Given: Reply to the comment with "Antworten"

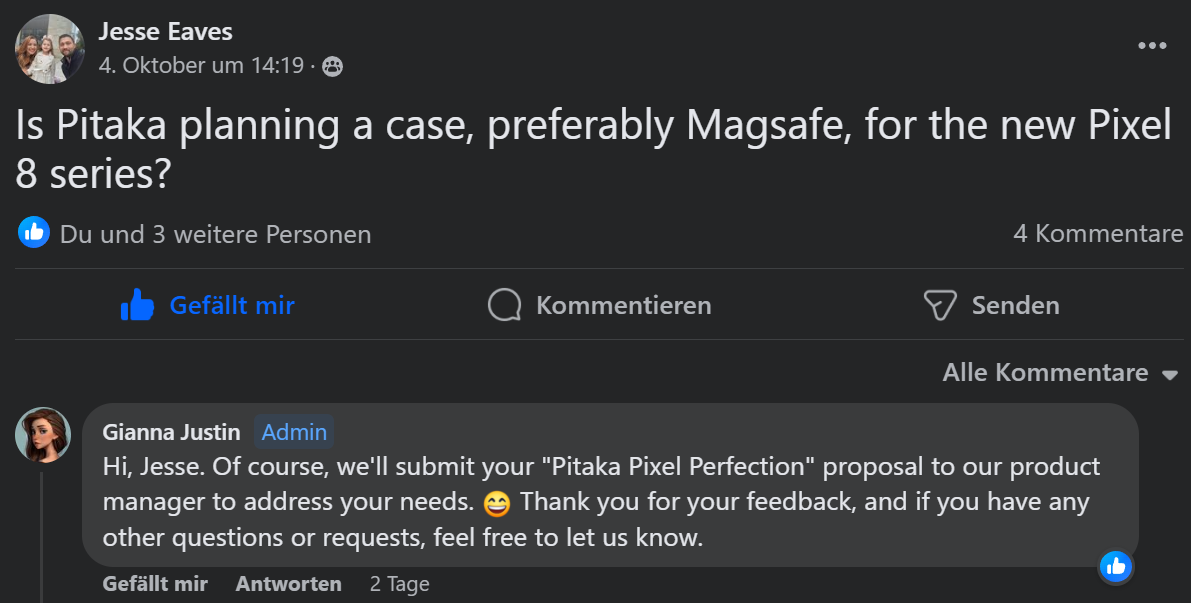Looking at the screenshot, I should coord(288,584).
